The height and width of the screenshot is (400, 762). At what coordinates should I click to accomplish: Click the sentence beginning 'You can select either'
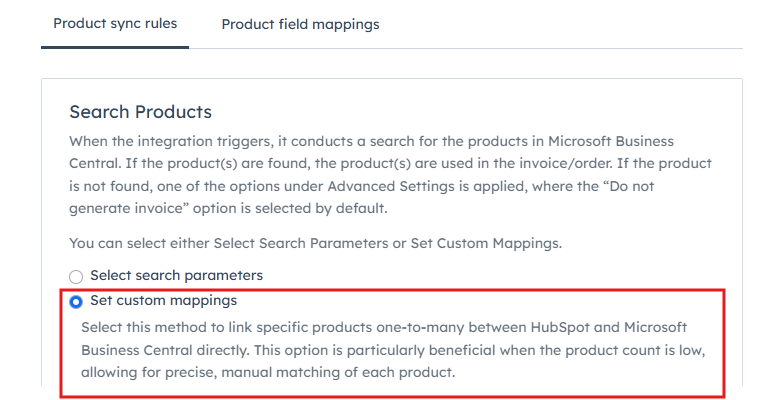click(x=315, y=243)
